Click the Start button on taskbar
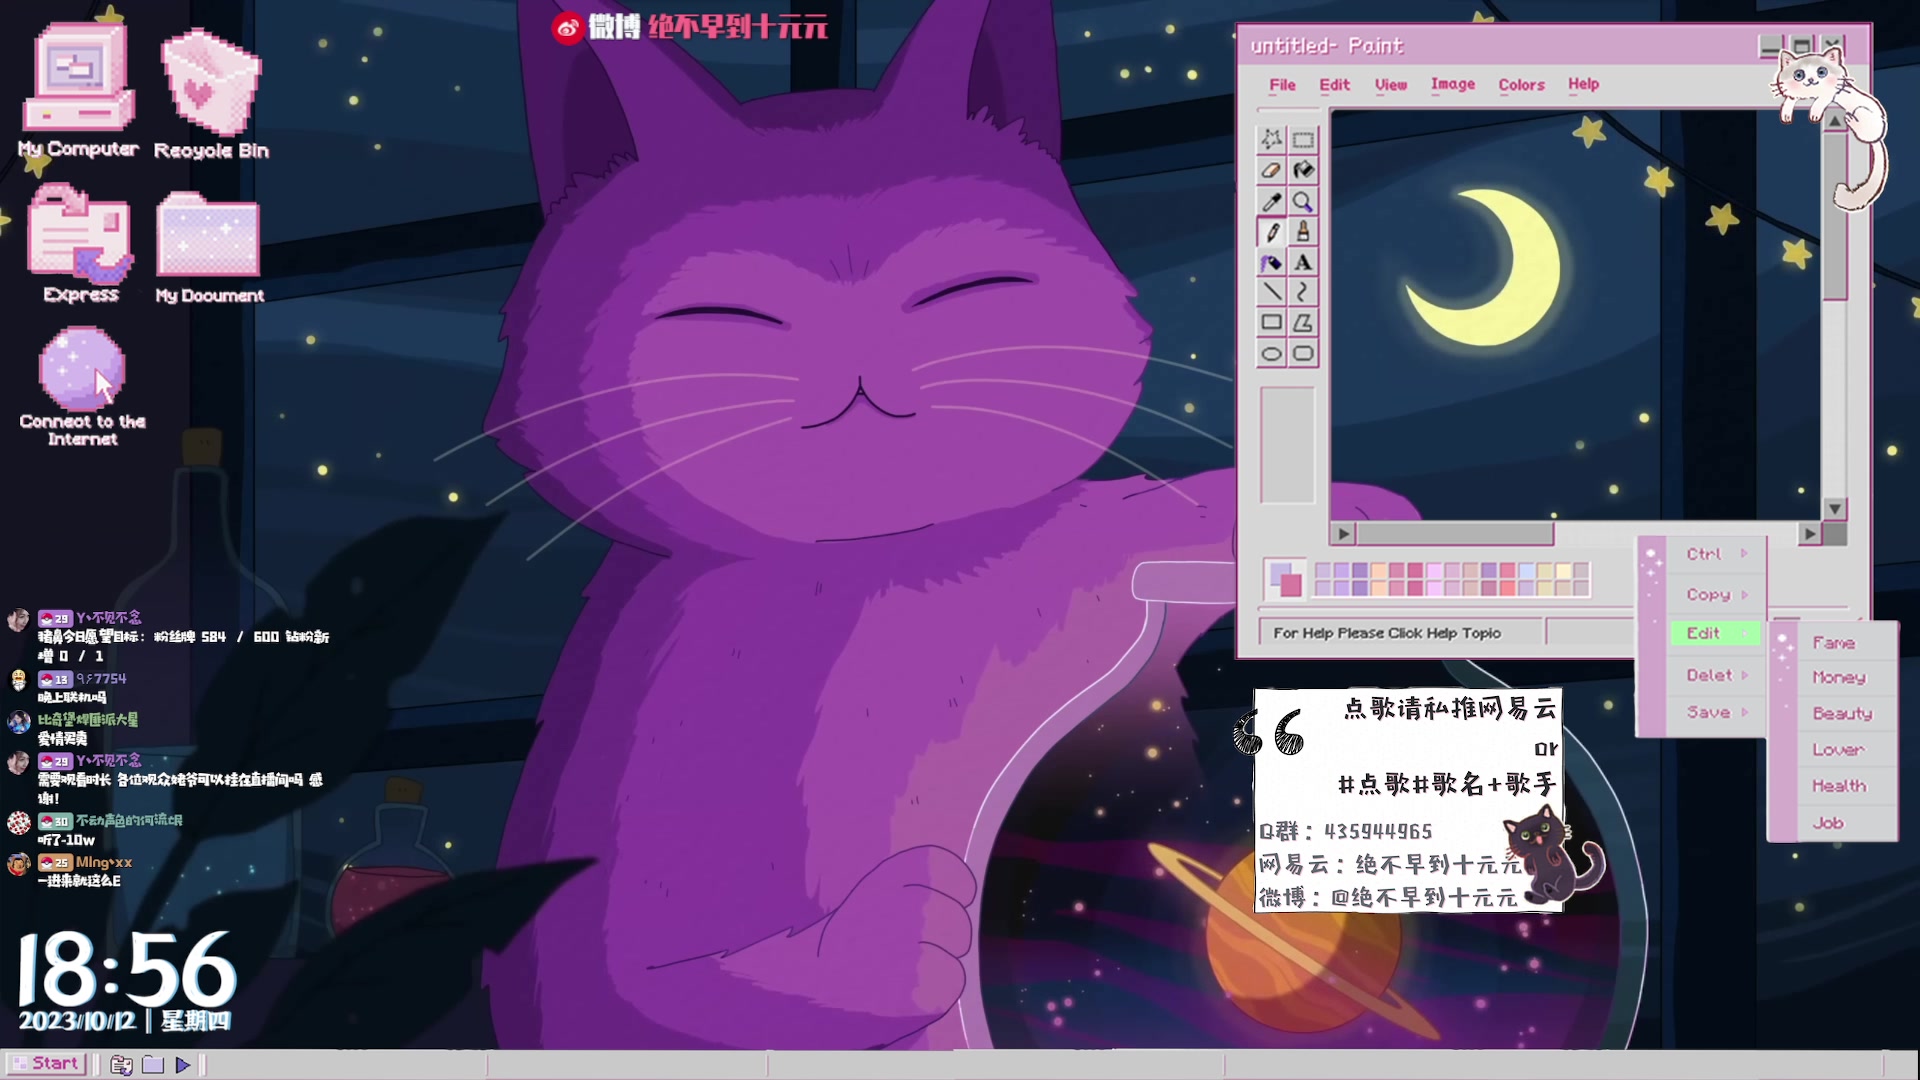This screenshot has height=1080, width=1920. (45, 1064)
